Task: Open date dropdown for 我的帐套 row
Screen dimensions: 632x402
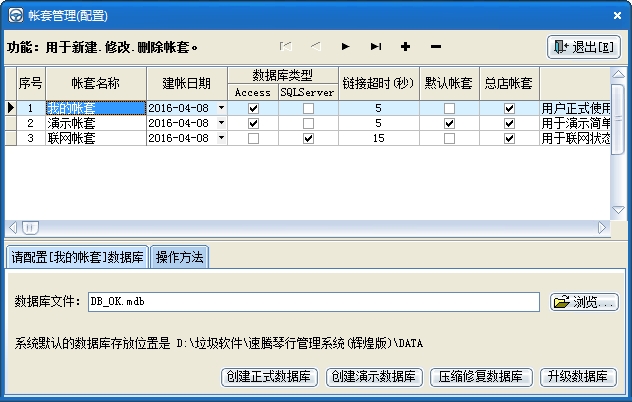Action: (221, 108)
